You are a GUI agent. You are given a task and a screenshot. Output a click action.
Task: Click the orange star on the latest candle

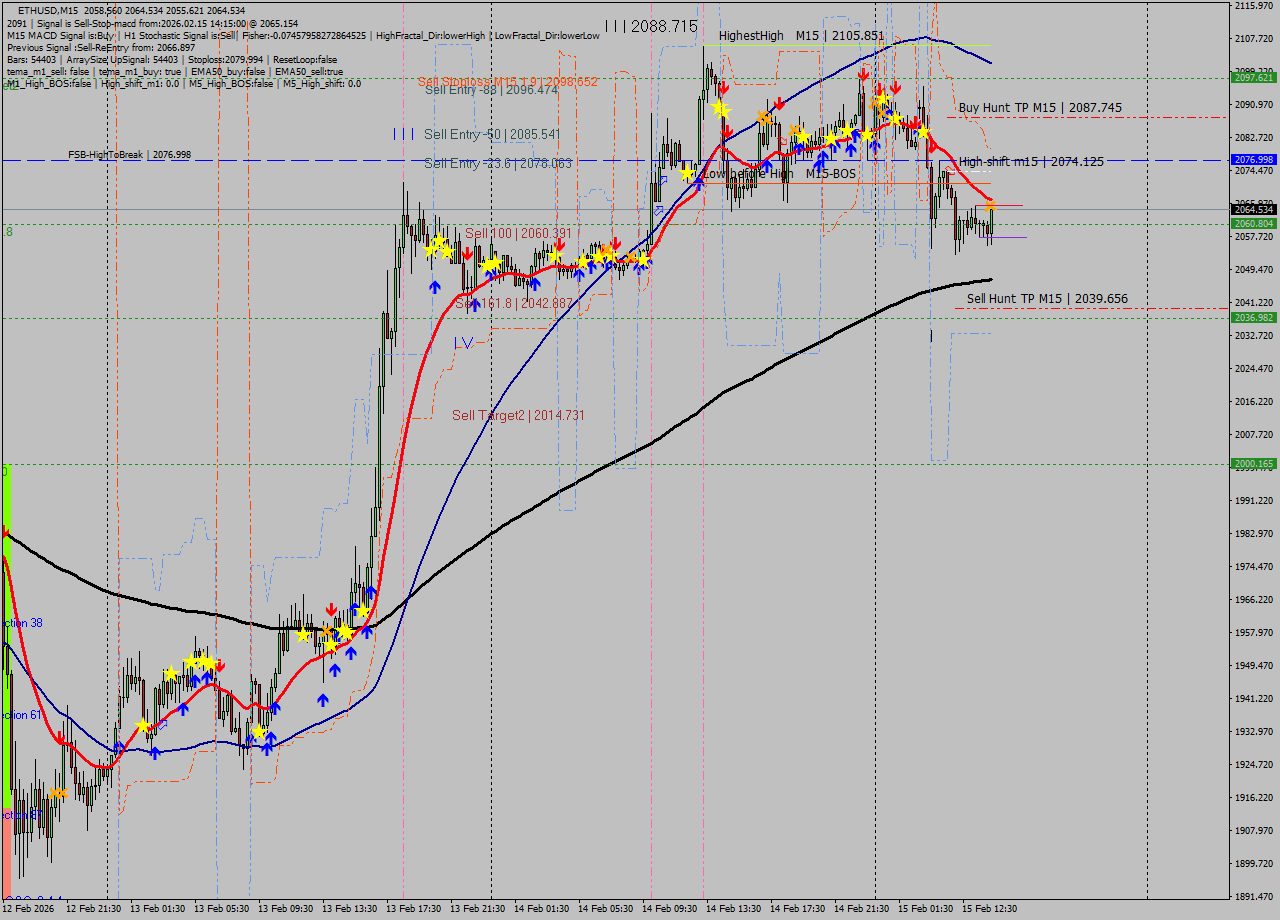pyautogui.click(x=990, y=205)
